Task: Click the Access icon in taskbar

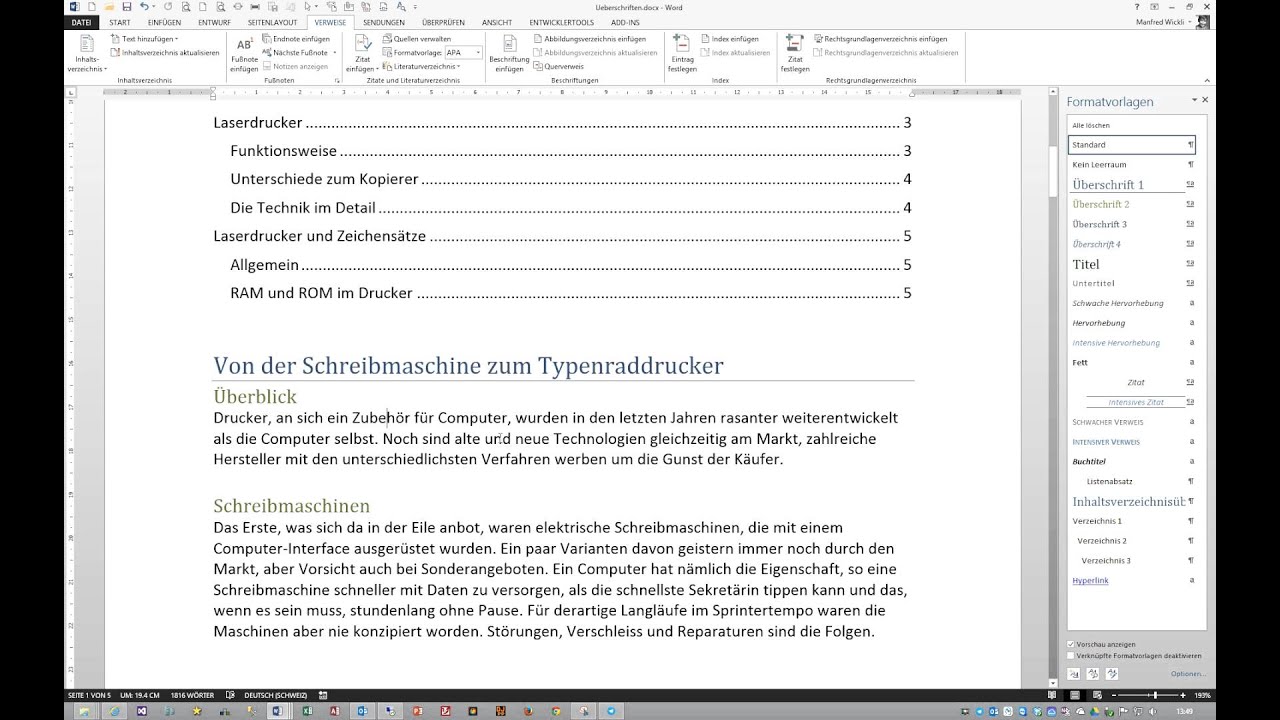Action: tap(334, 711)
